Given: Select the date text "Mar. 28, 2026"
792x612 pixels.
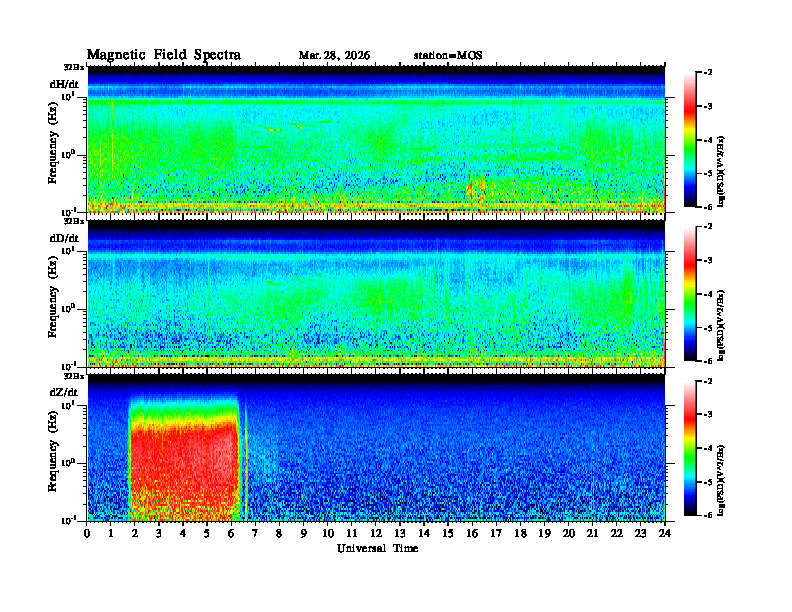Looking at the screenshot, I should (x=334, y=56).
